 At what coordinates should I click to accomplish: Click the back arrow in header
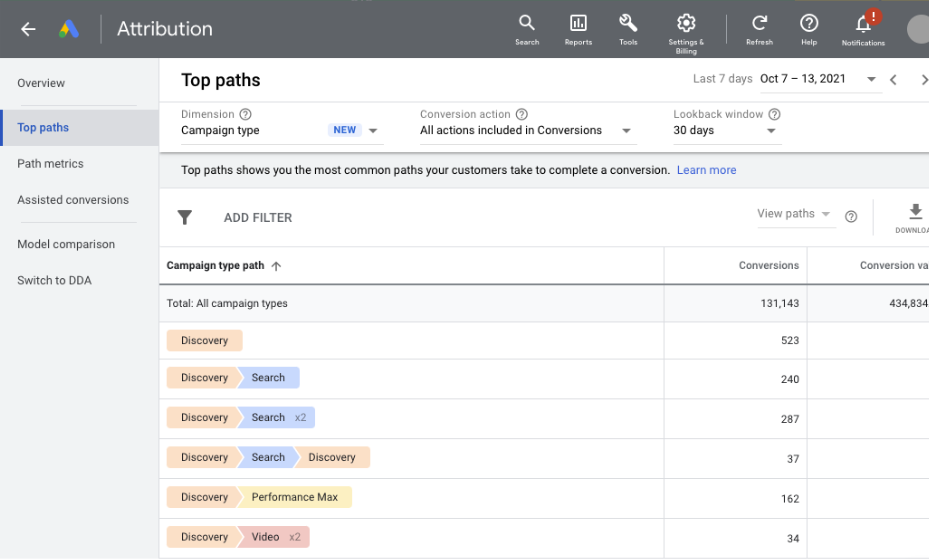(28, 29)
